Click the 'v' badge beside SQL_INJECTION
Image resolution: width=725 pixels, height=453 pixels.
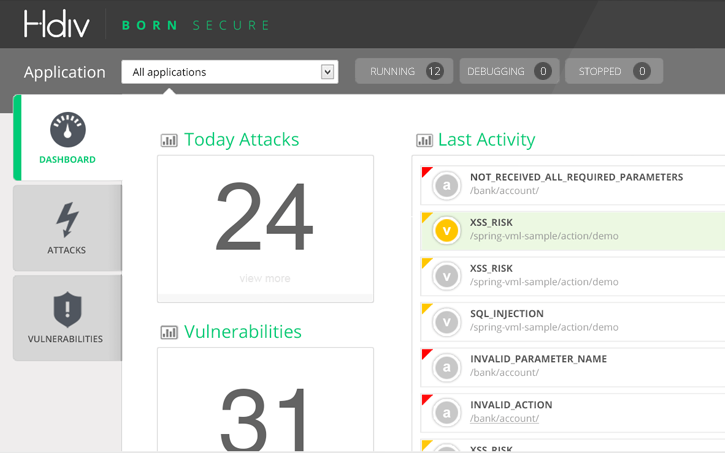(x=447, y=322)
